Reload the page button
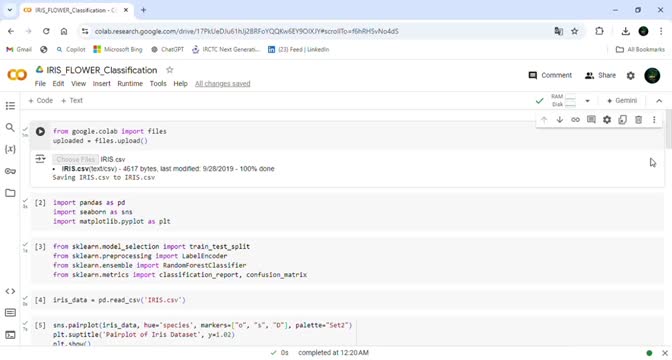The image size is (672, 360). [46, 31]
